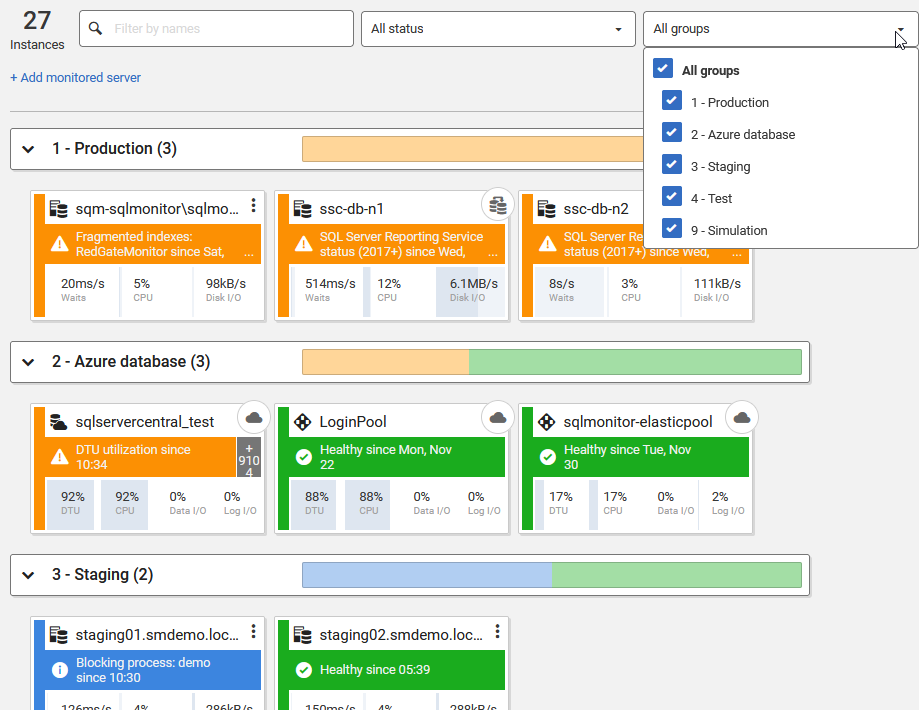Open the All status dropdown
Image resolution: width=919 pixels, height=710 pixels.
tap(498, 29)
